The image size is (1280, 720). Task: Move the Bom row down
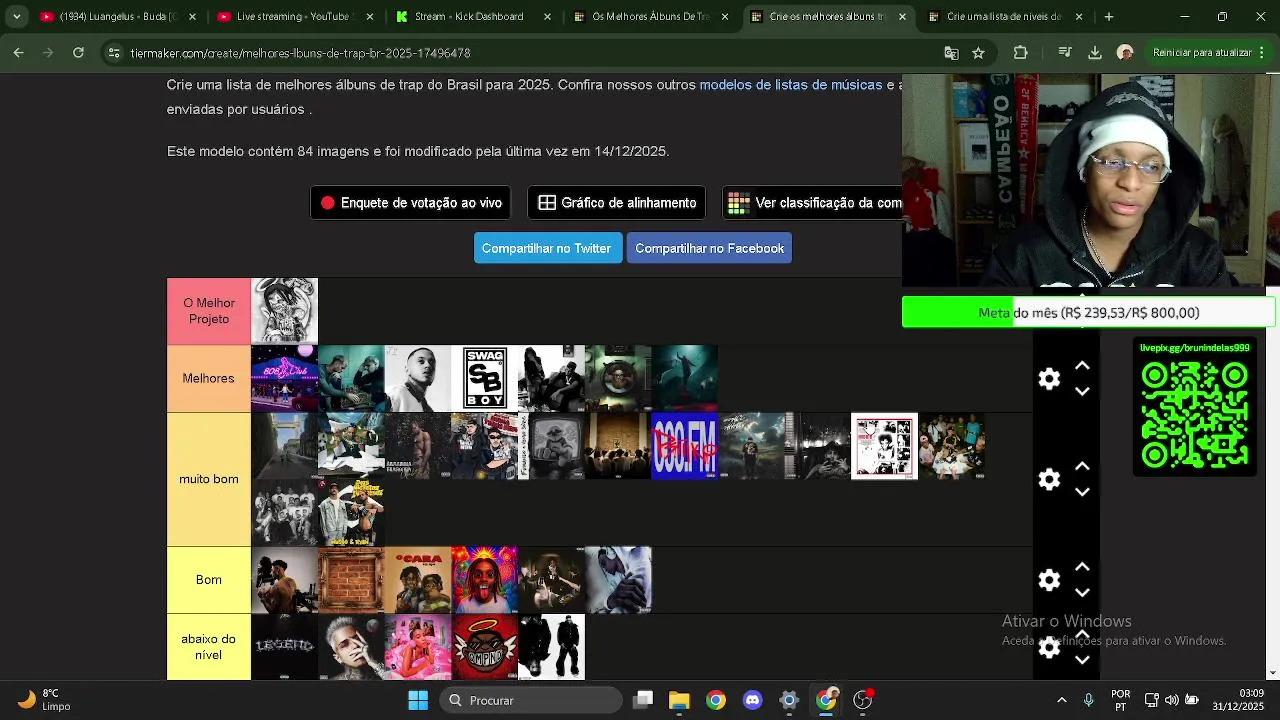[1082, 593]
